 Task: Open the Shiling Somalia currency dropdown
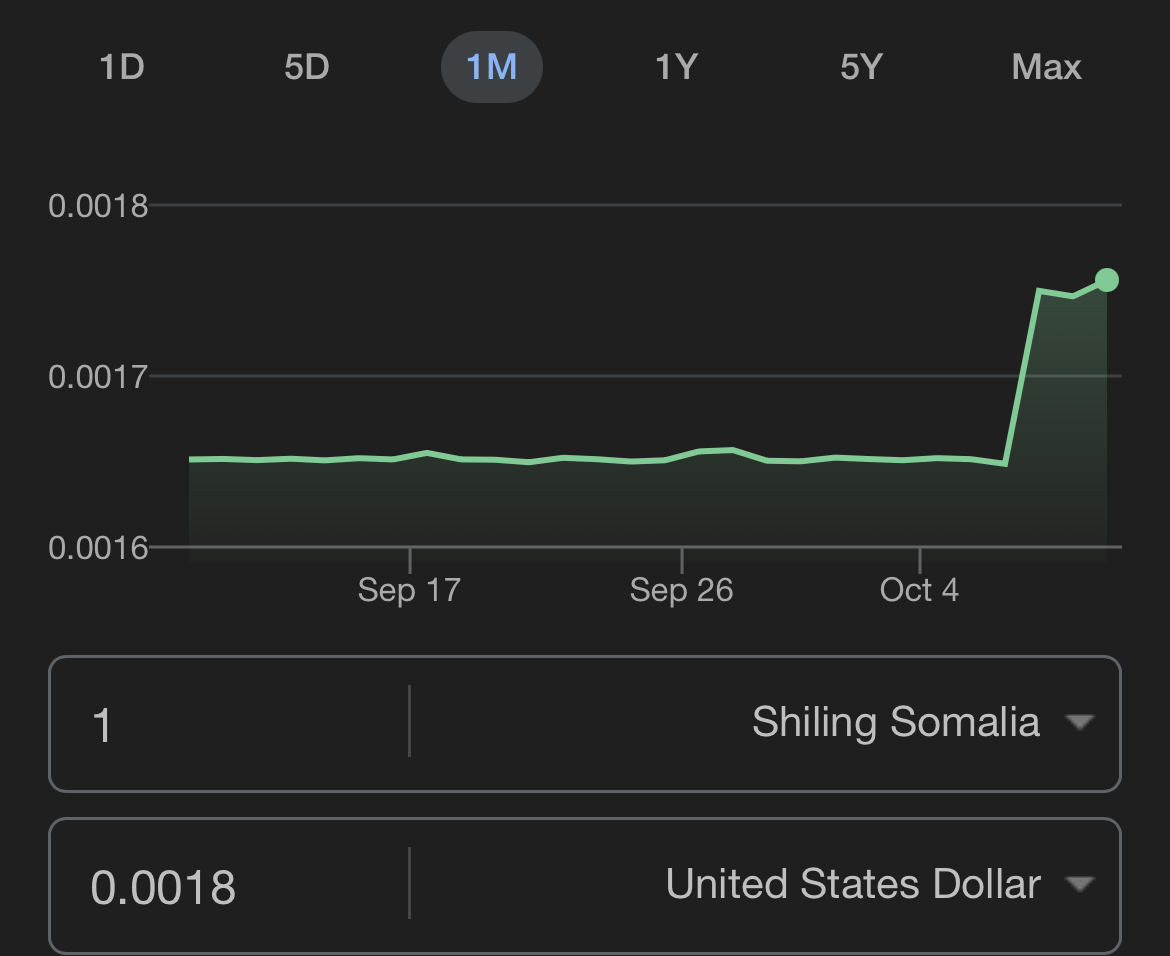click(x=895, y=722)
